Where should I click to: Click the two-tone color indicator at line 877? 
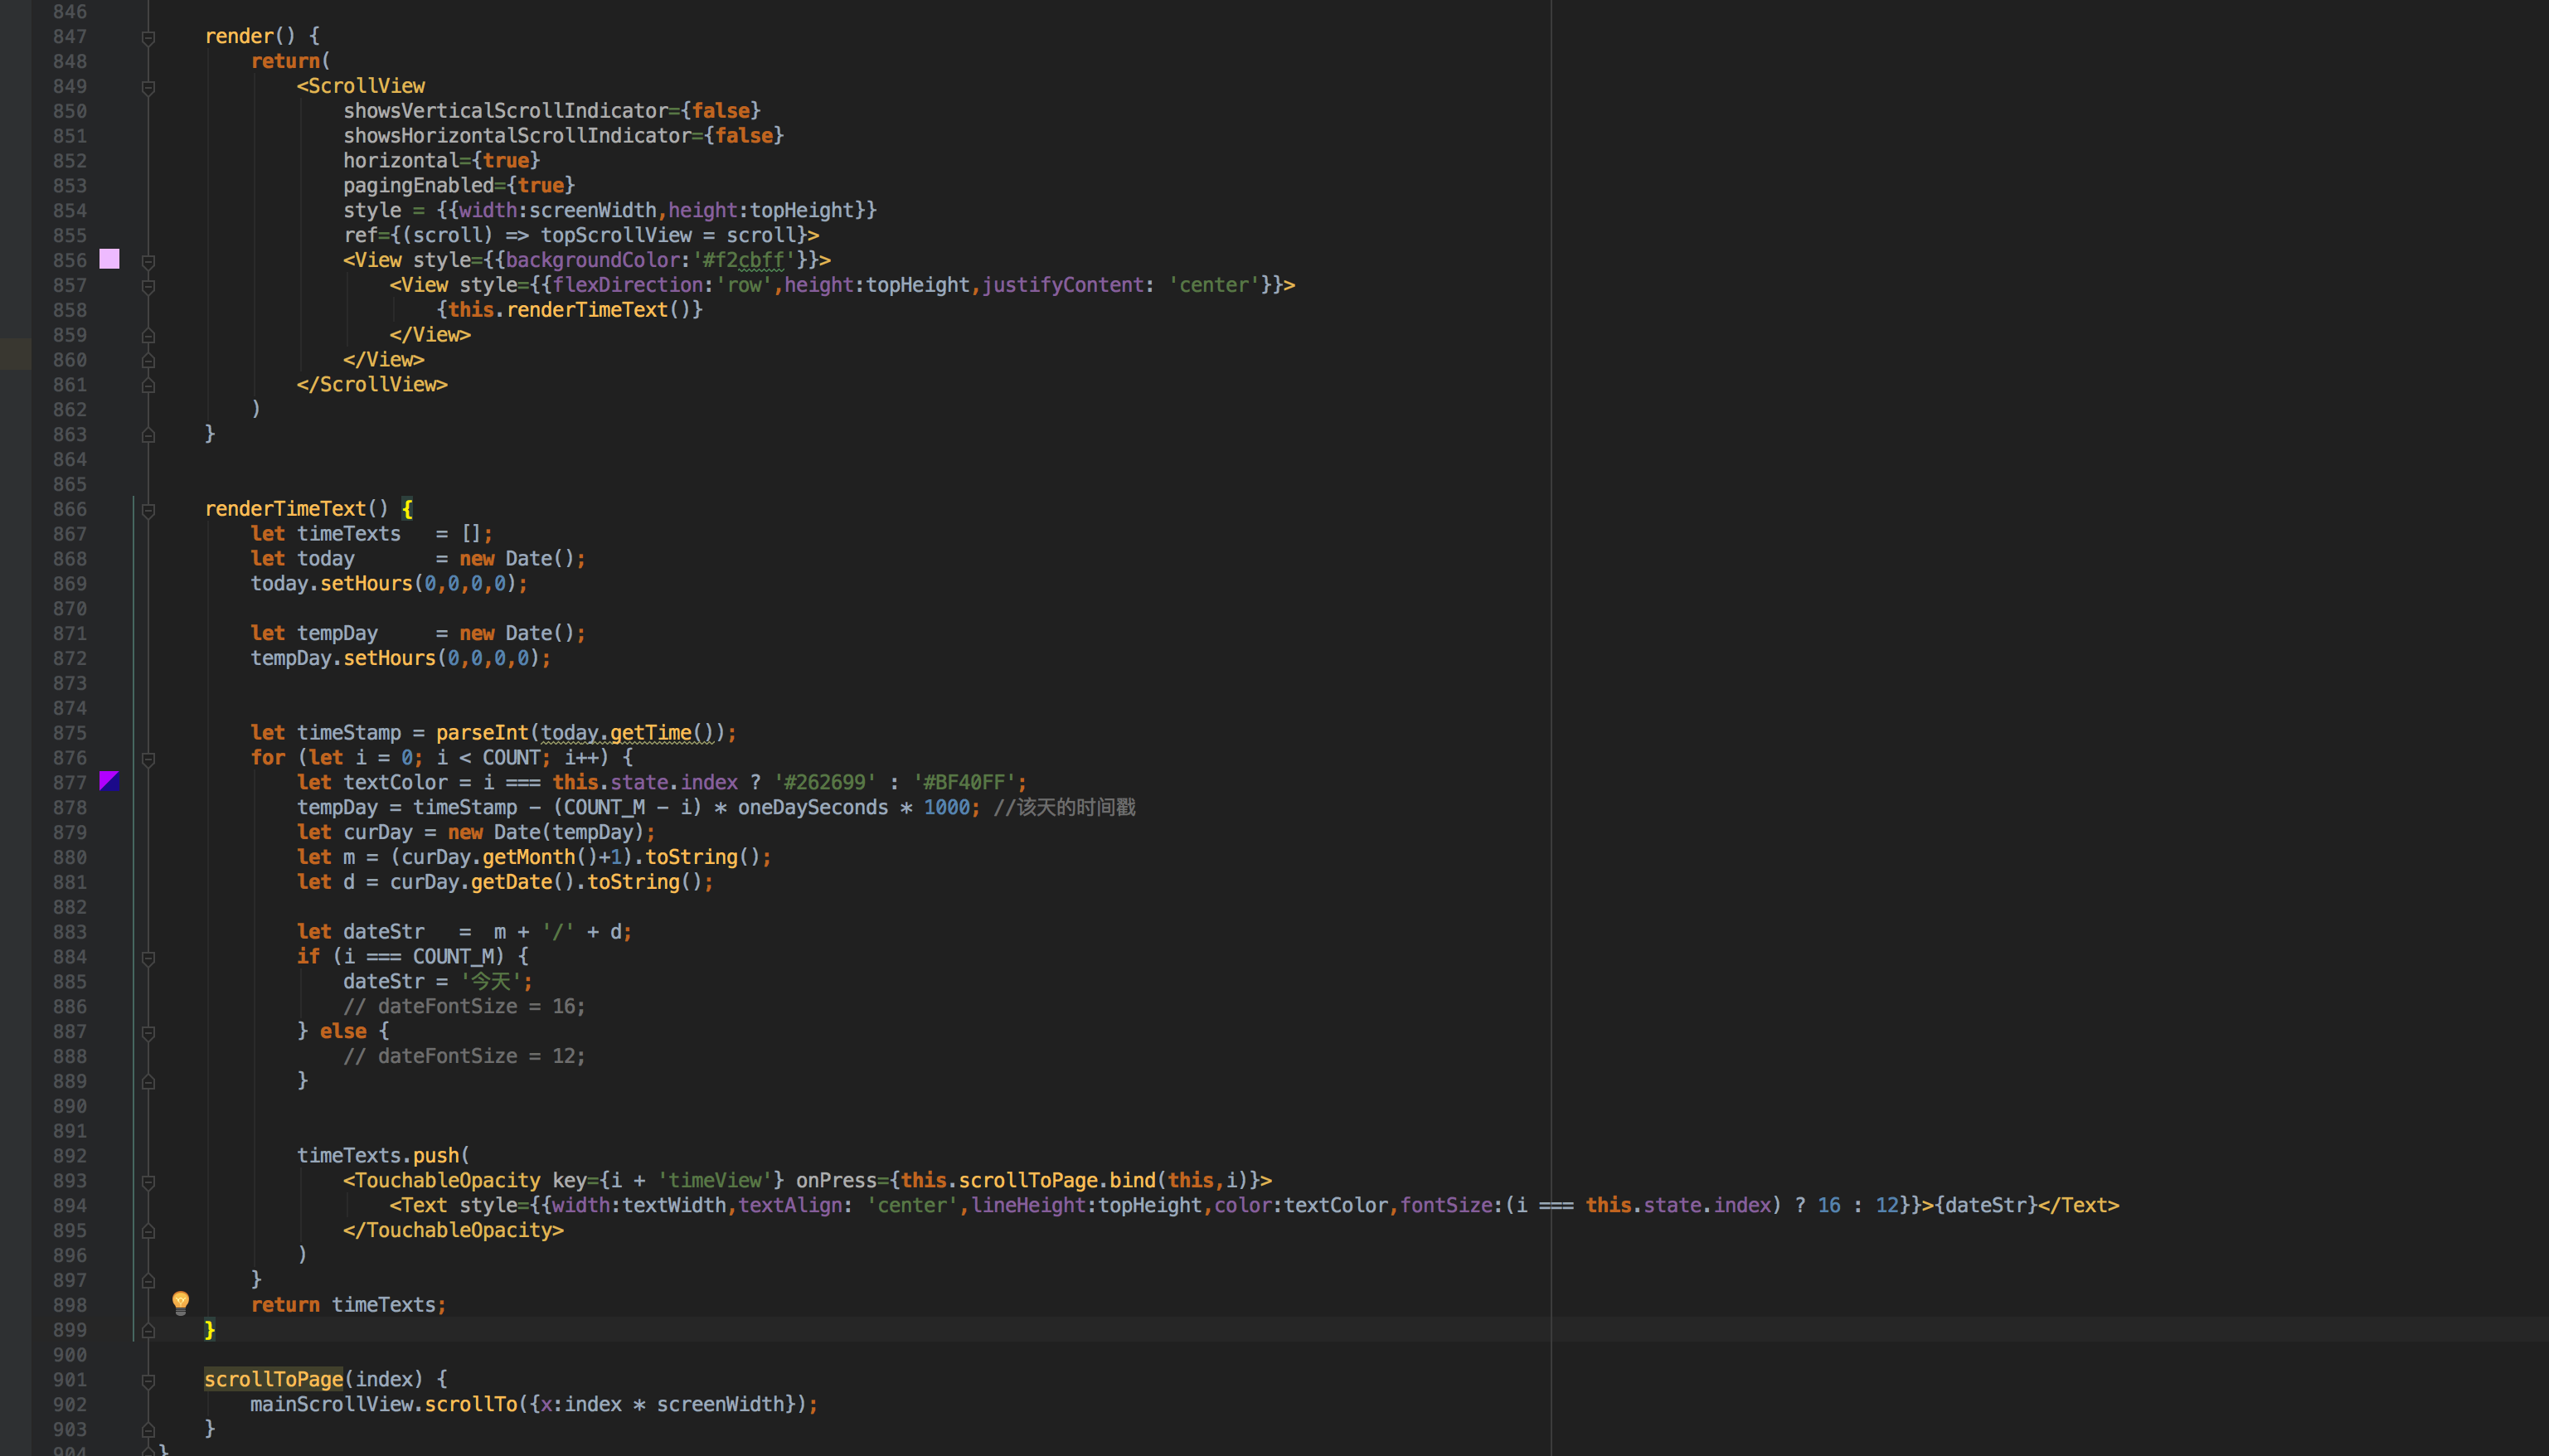pos(110,782)
